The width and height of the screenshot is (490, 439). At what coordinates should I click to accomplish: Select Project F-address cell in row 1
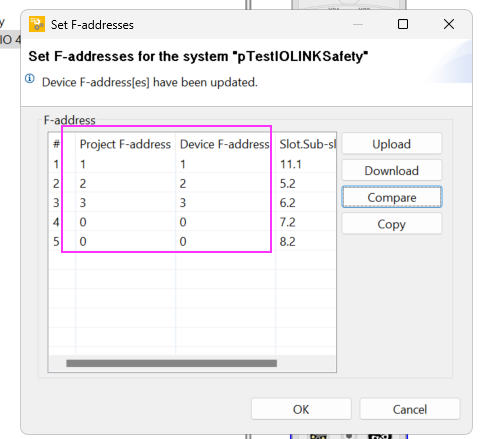pyautogui.click(x=125, y=164)
